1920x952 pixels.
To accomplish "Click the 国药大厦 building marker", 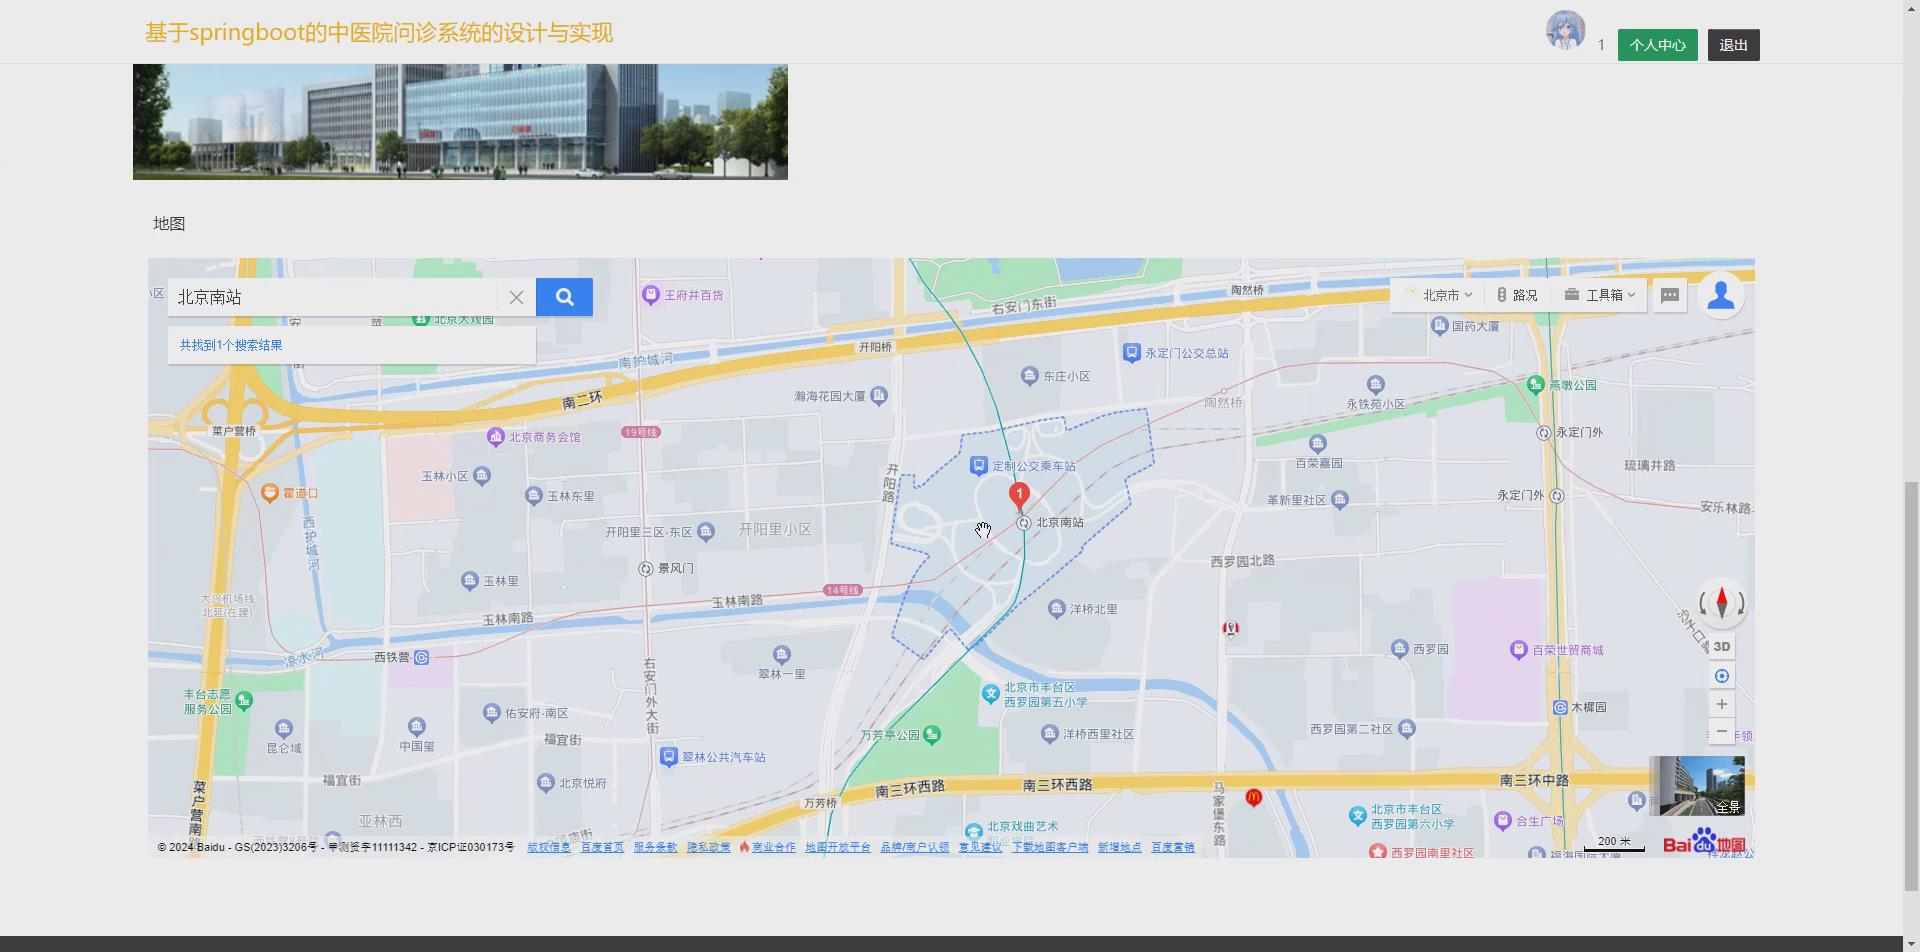I will (x=1439, y=325).
